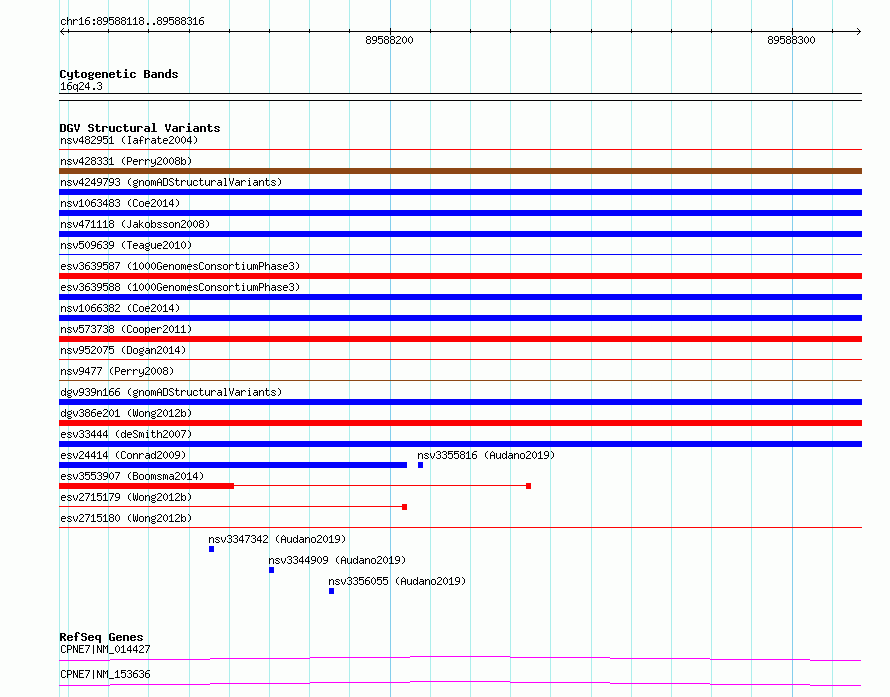The width and height of the screenshot is (890, 697).
Task: Select the blue square marker of nsv3355816
Action: [421, 465]
